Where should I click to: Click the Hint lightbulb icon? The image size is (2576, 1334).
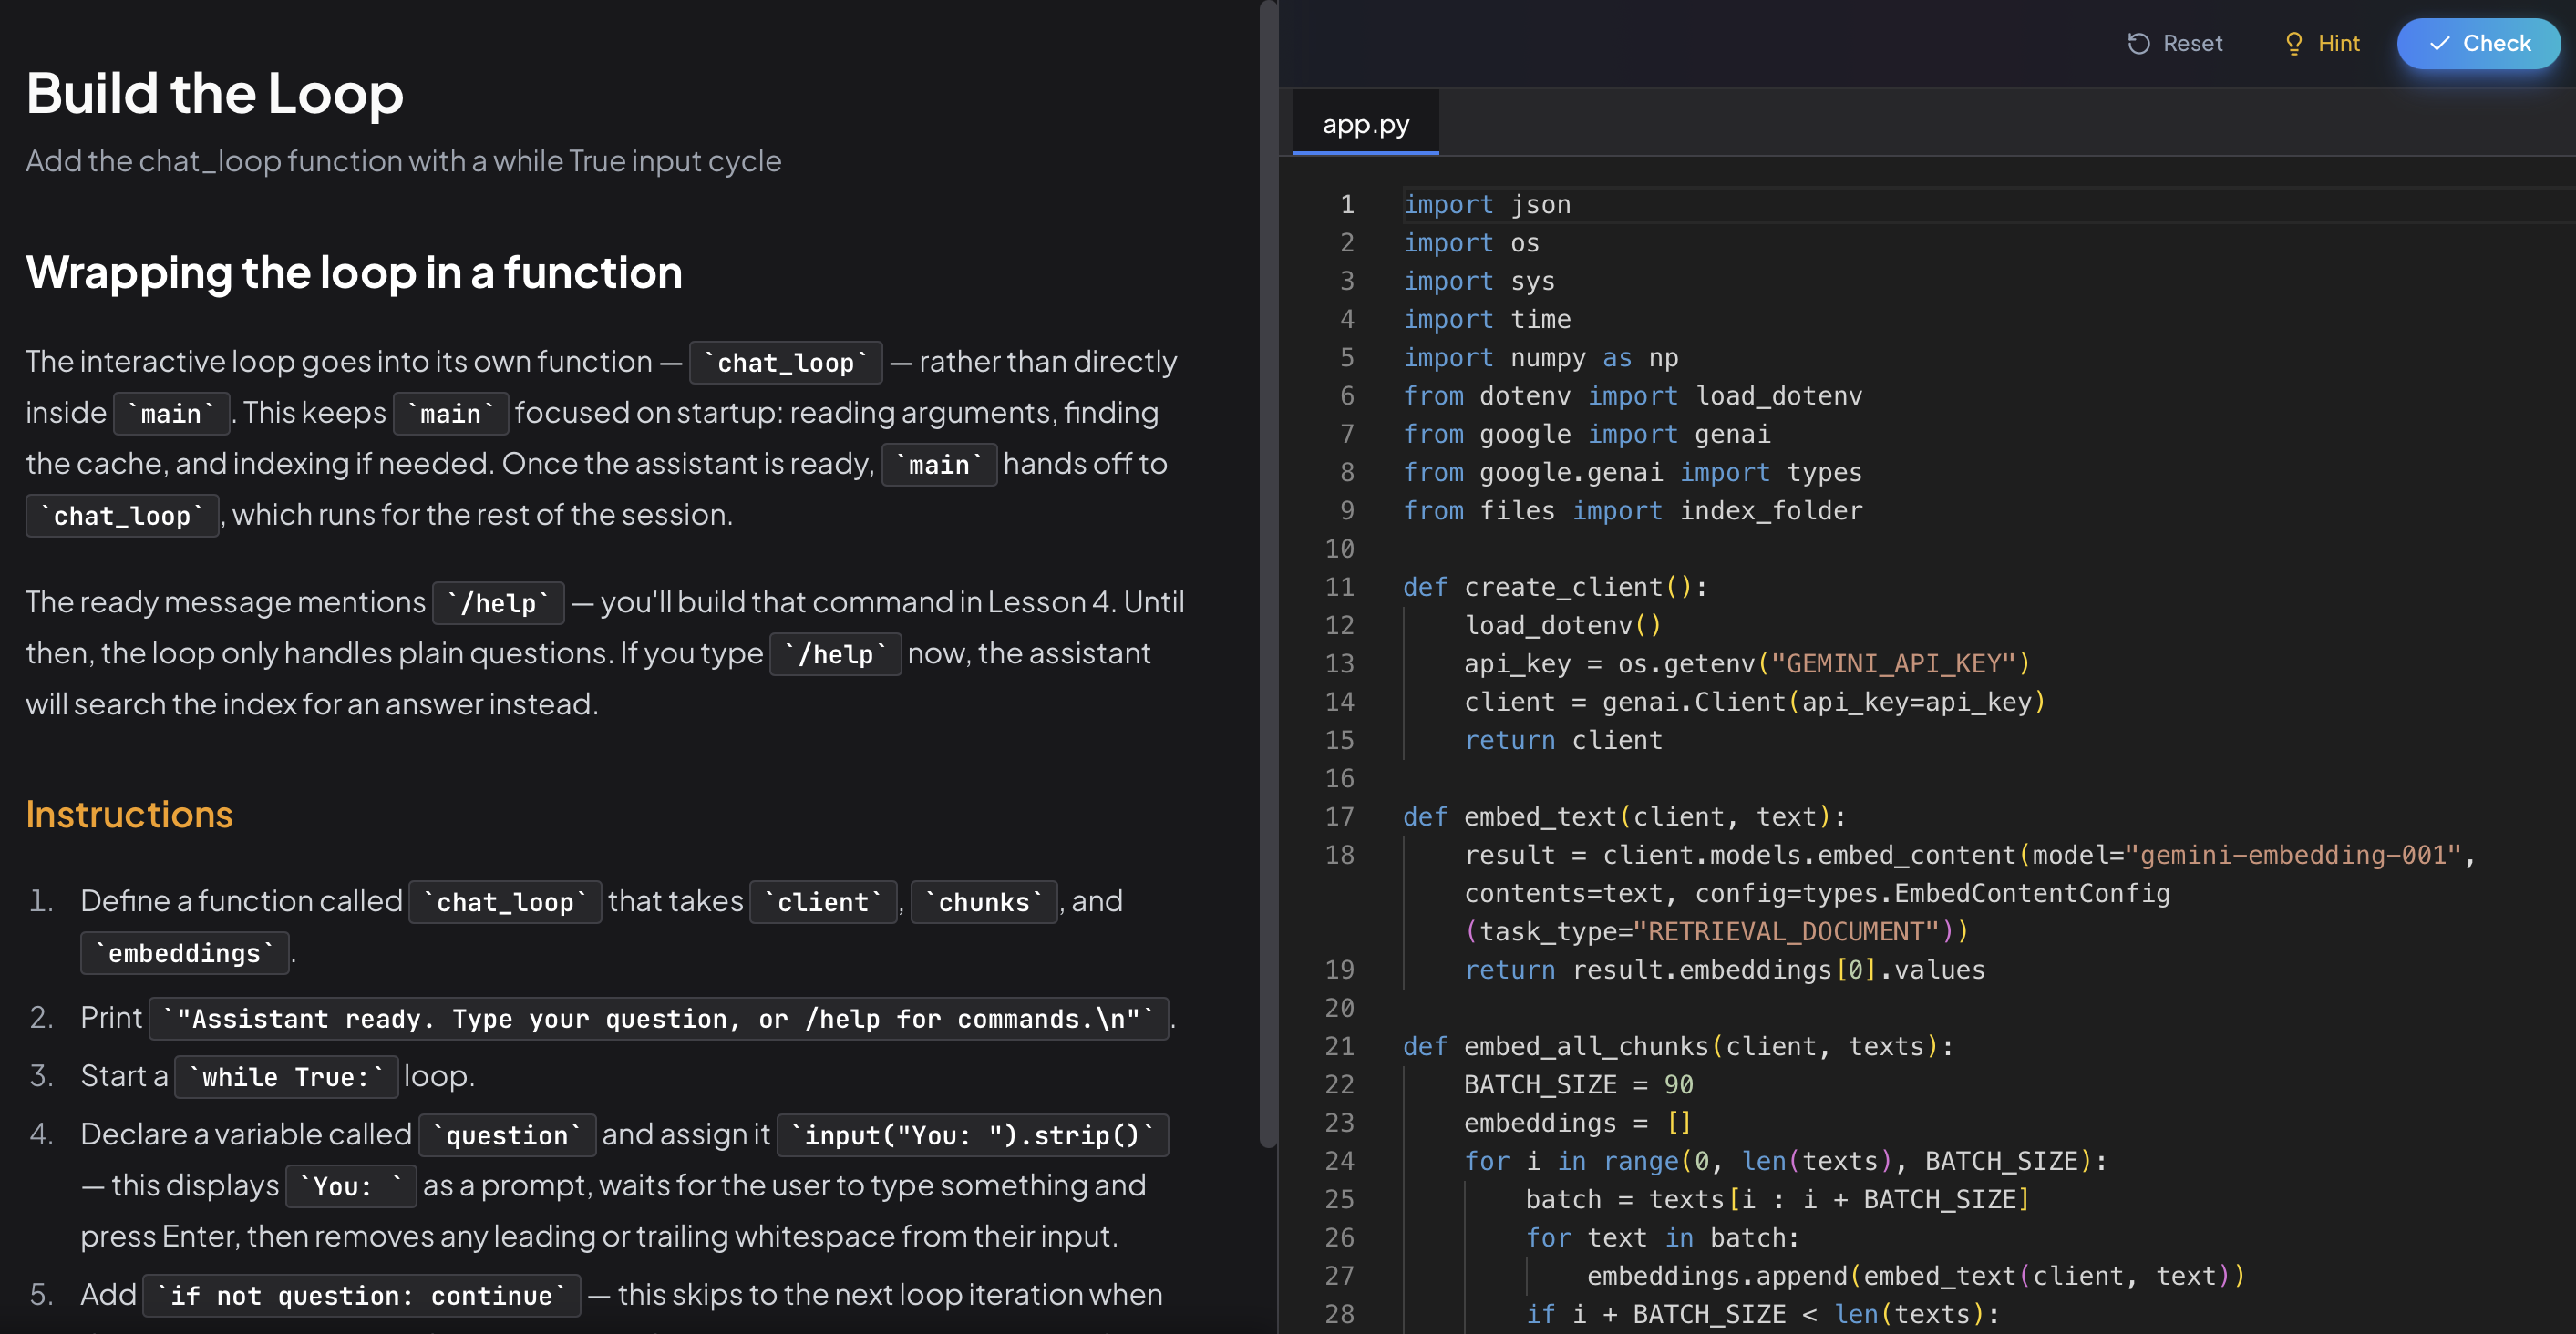[x=2294, y=43]
